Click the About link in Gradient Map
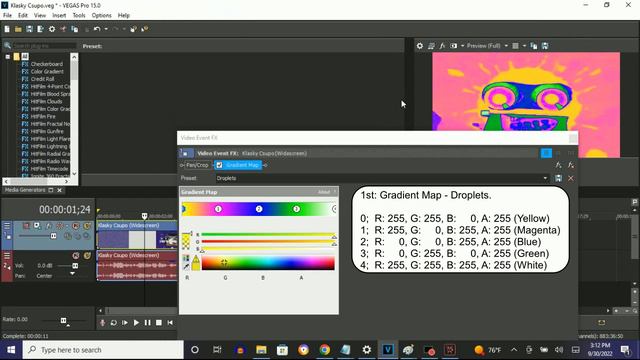The width and height of the screenshot is (640, 360). click(x=324, y=192)
